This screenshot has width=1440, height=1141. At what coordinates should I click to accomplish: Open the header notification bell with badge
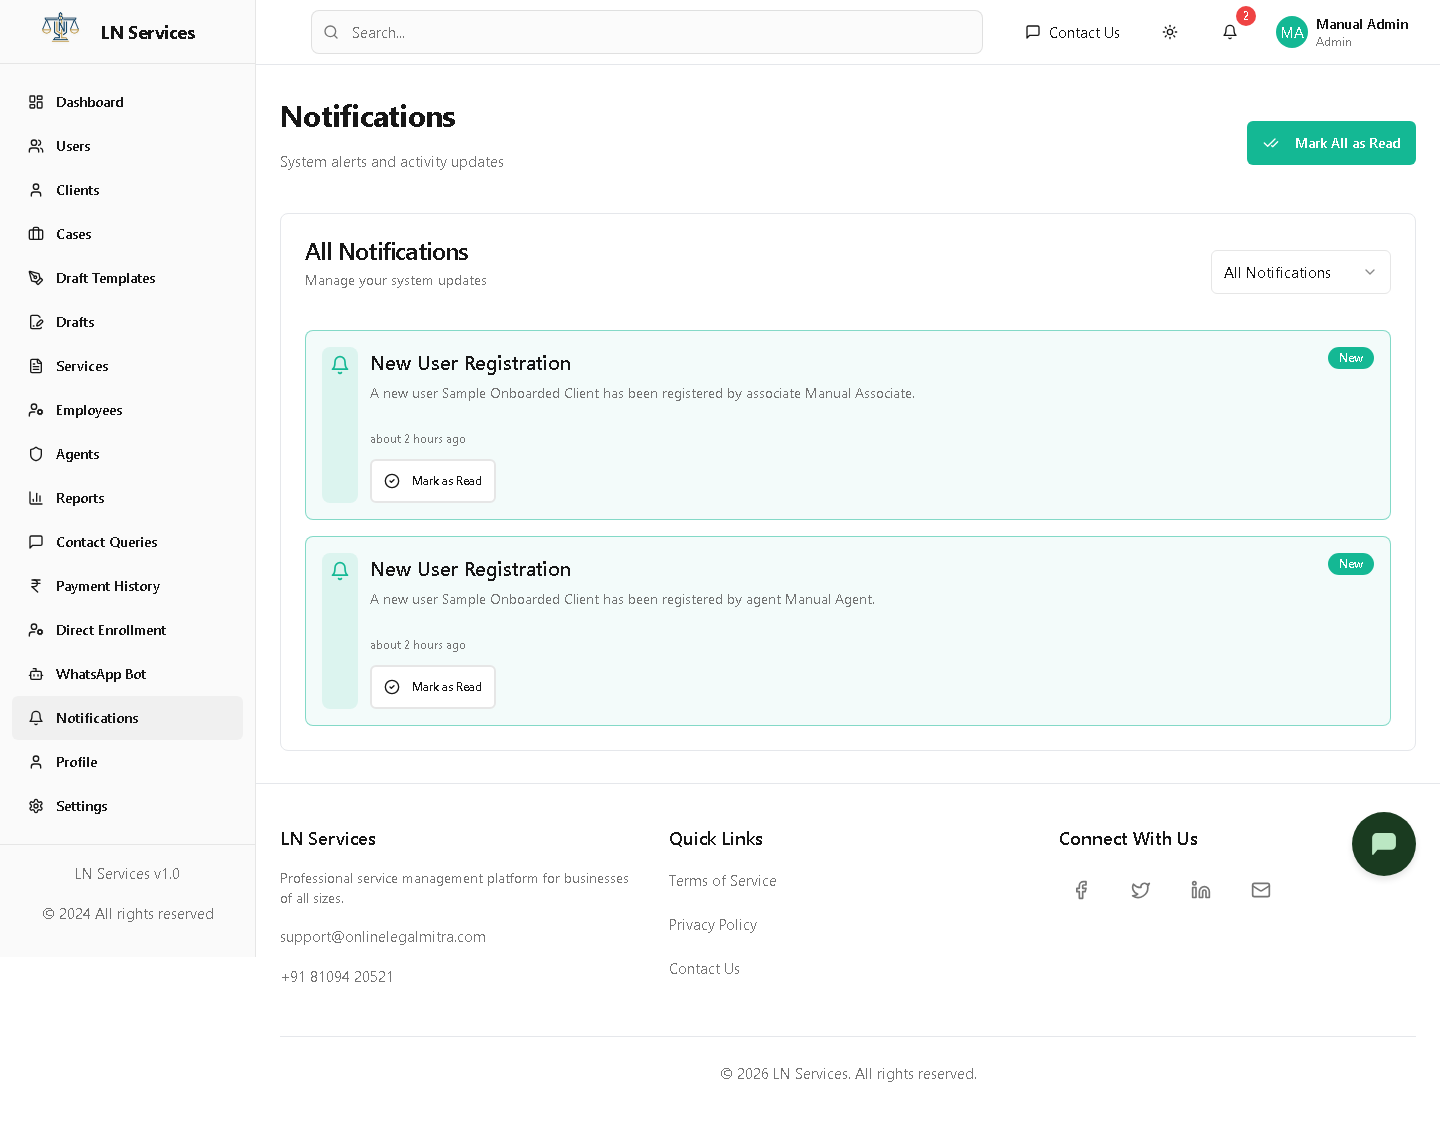(1230, 32)
